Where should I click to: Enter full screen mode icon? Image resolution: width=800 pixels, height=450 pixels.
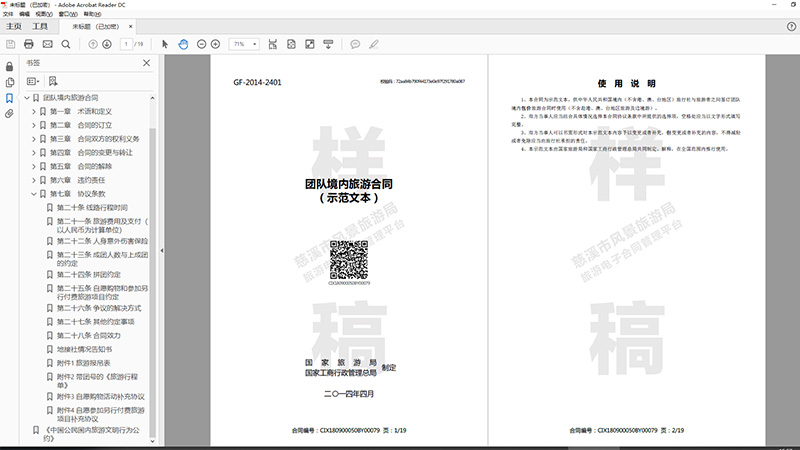point(310,44)
